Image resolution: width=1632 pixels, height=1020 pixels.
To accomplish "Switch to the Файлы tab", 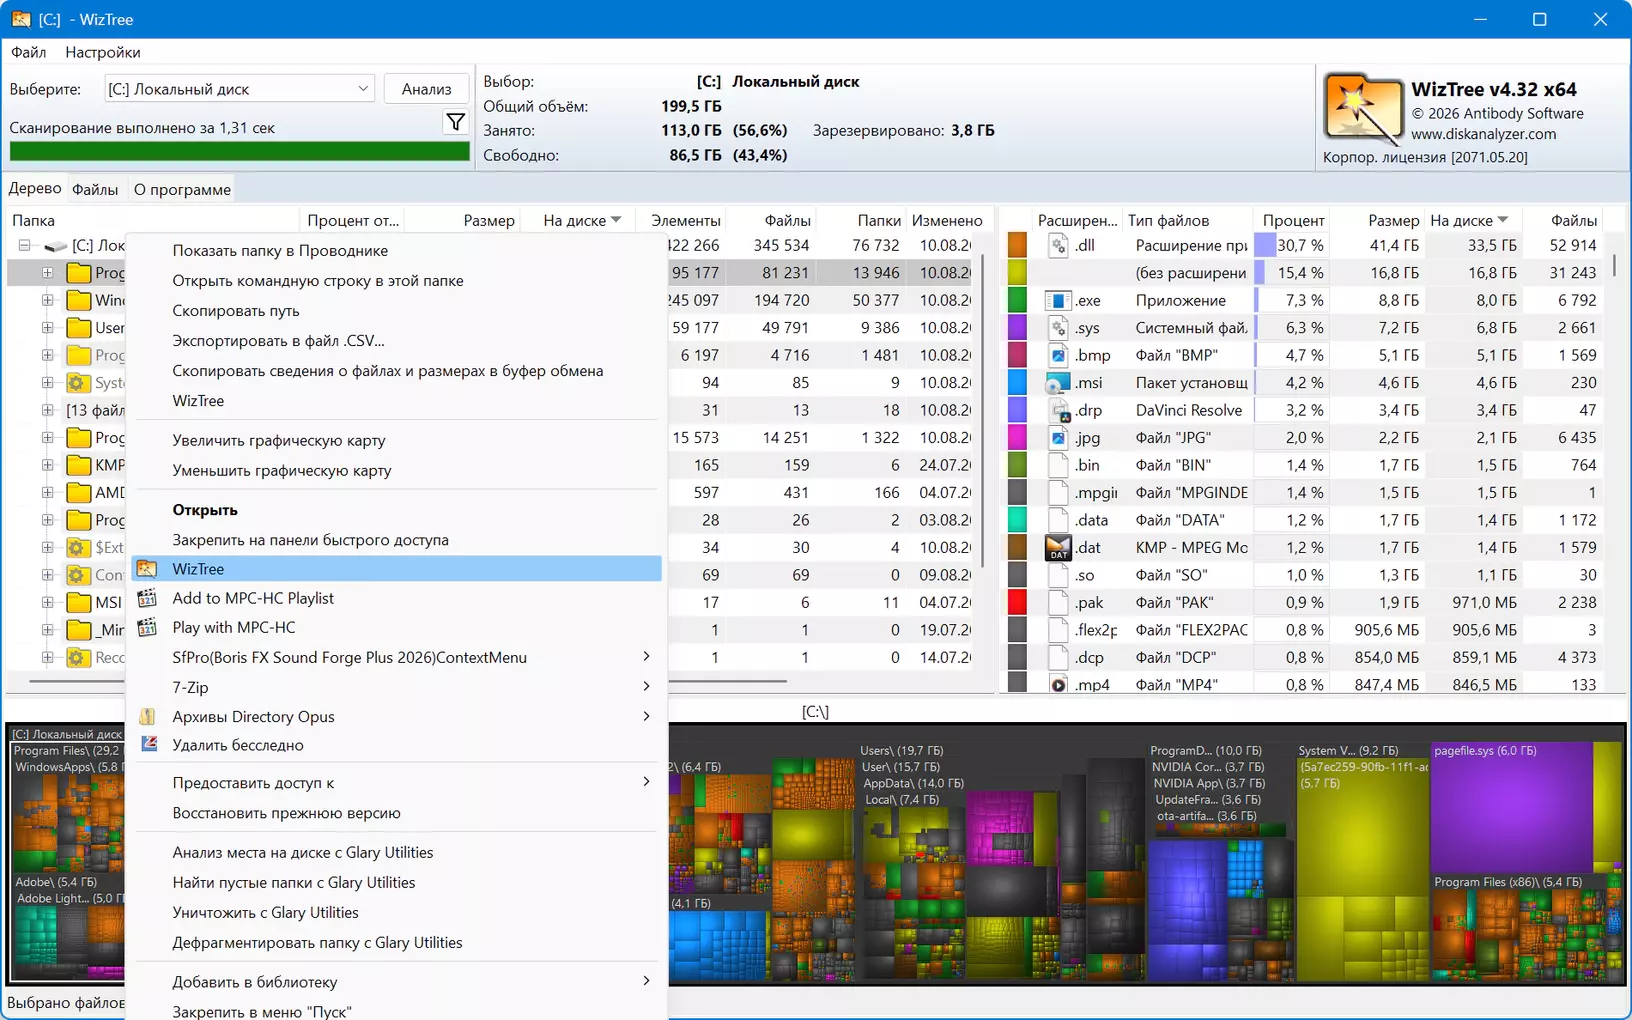I will (95, 189).
